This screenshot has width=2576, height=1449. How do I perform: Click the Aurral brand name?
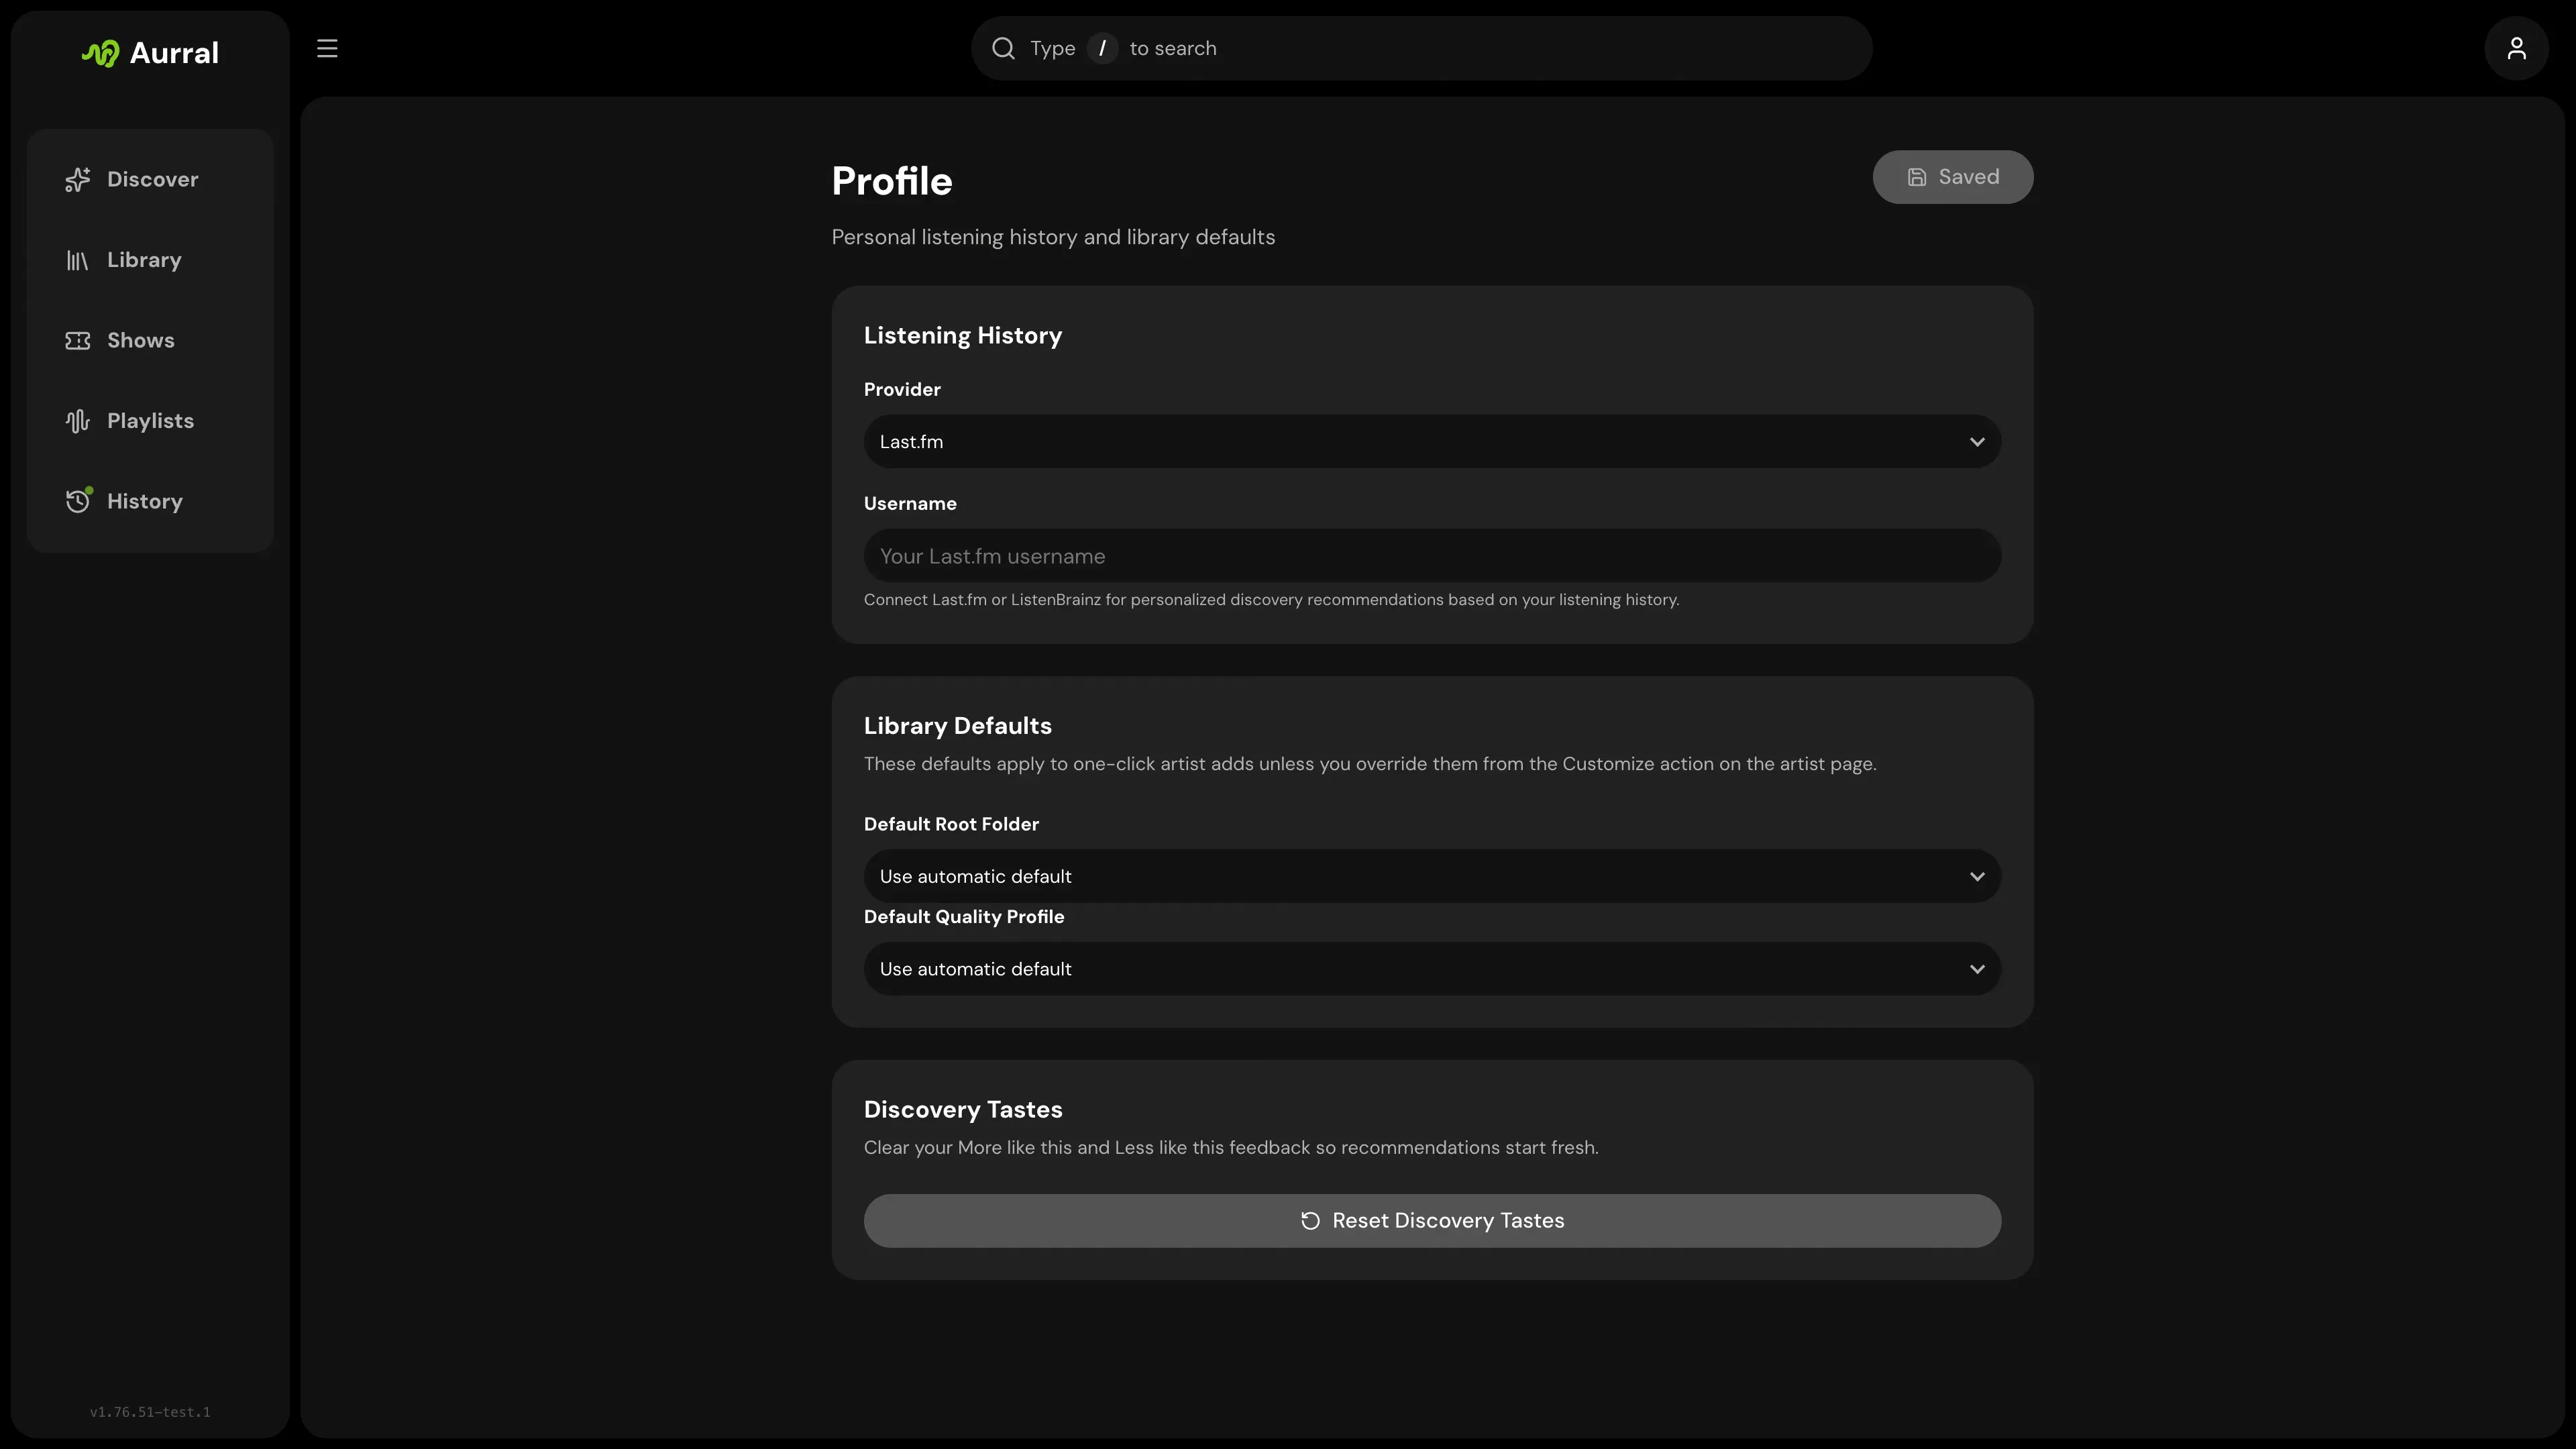tap(174, 53)
